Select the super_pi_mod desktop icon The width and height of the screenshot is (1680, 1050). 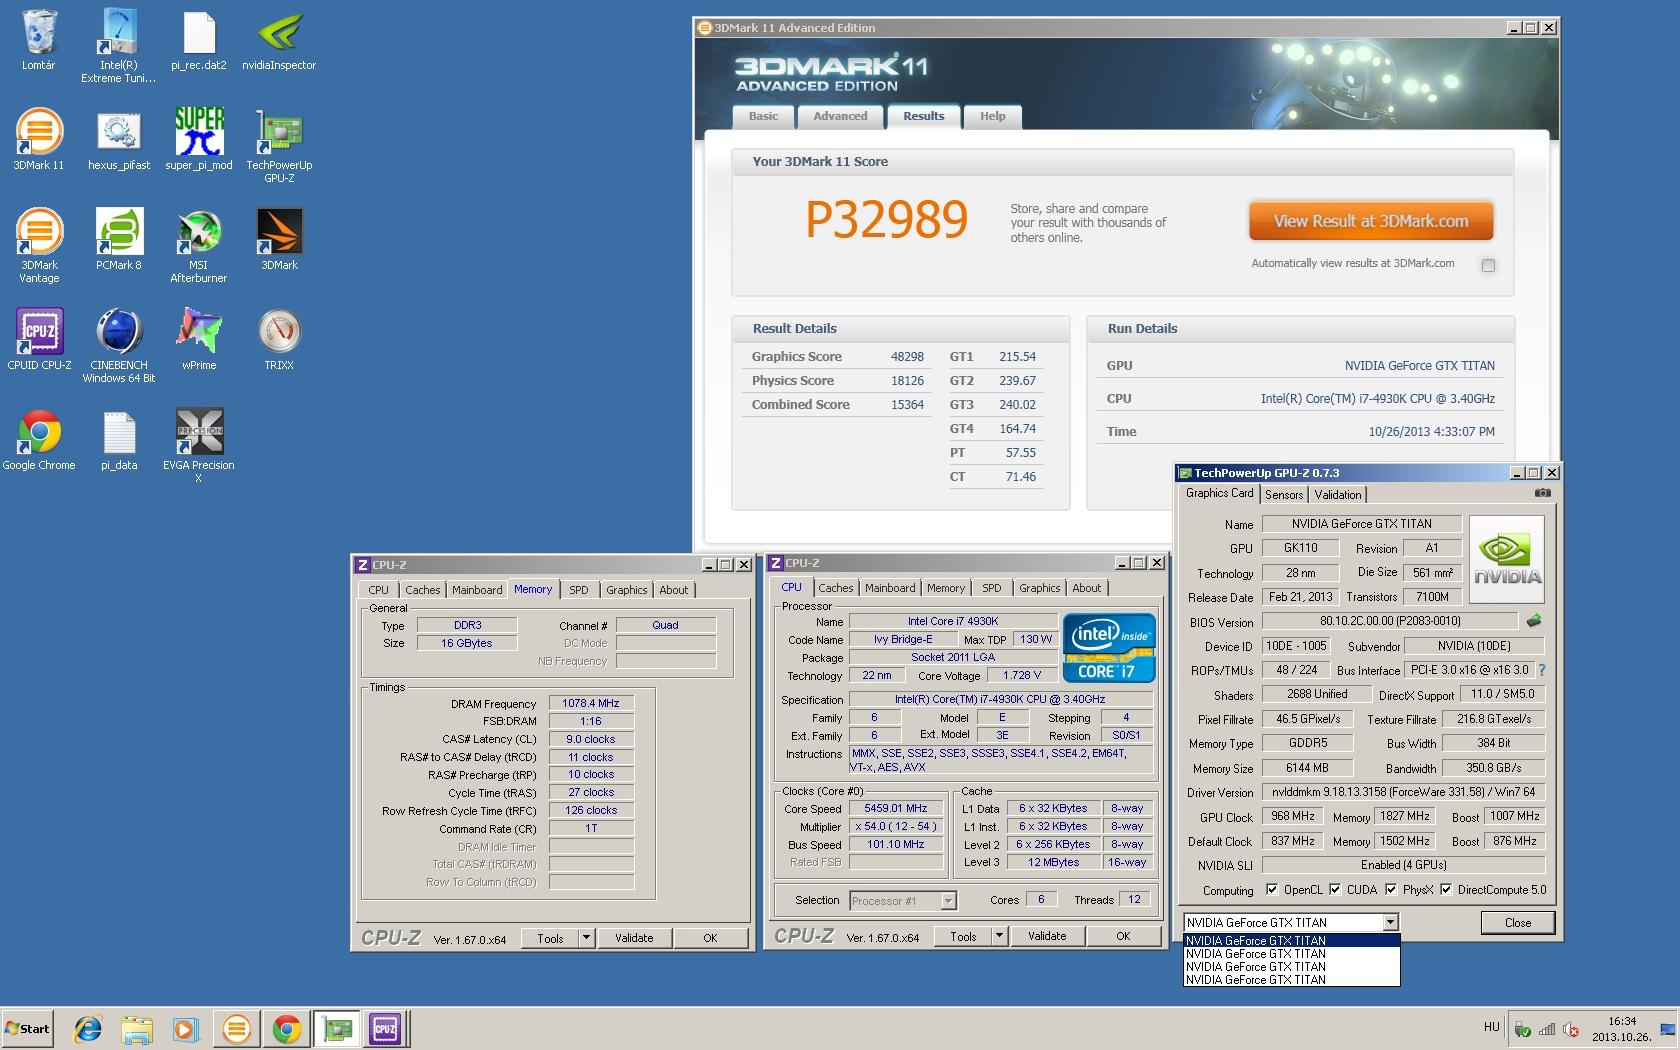(x=199, y=140)
